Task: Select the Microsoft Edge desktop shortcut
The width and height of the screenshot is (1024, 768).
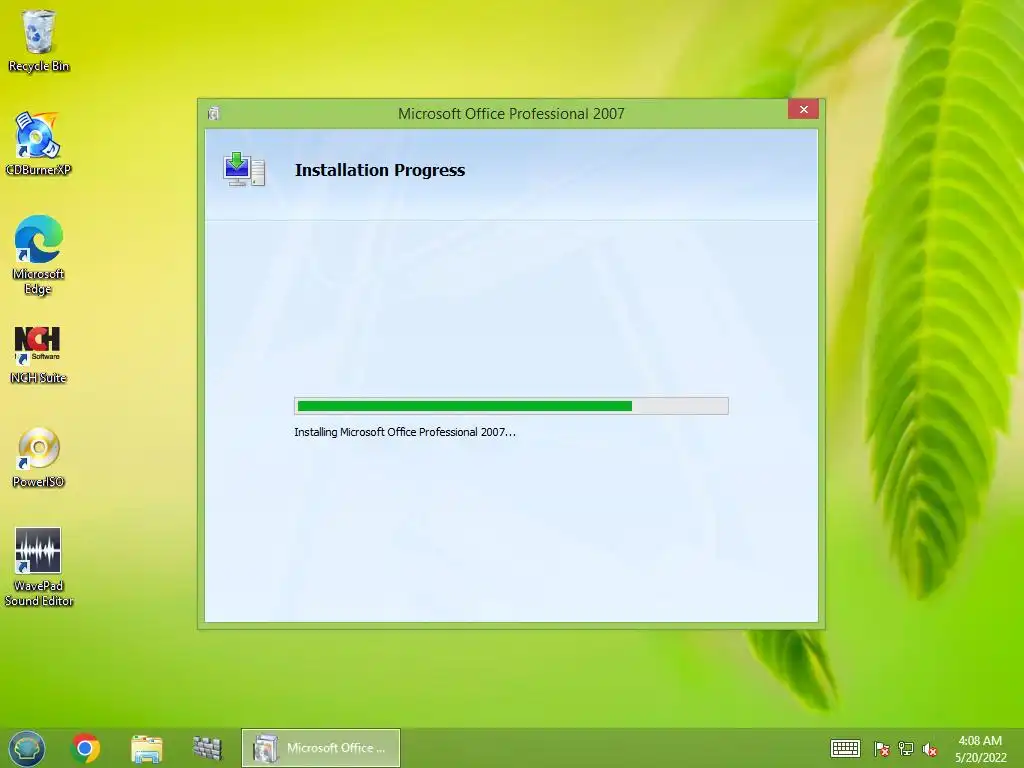Action: [x=38, y=255]
